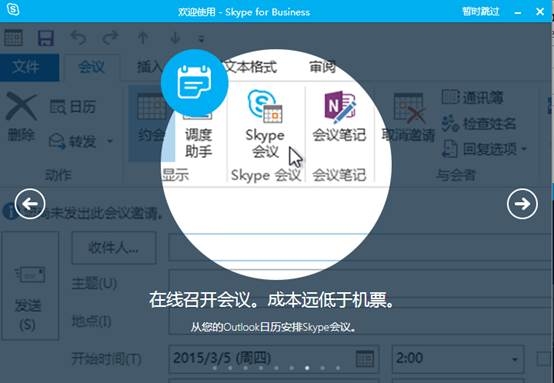Image resolution: width=554 pixels, height=383 pixels.
Task: Click into the 地点 location field
Action: 360,321
